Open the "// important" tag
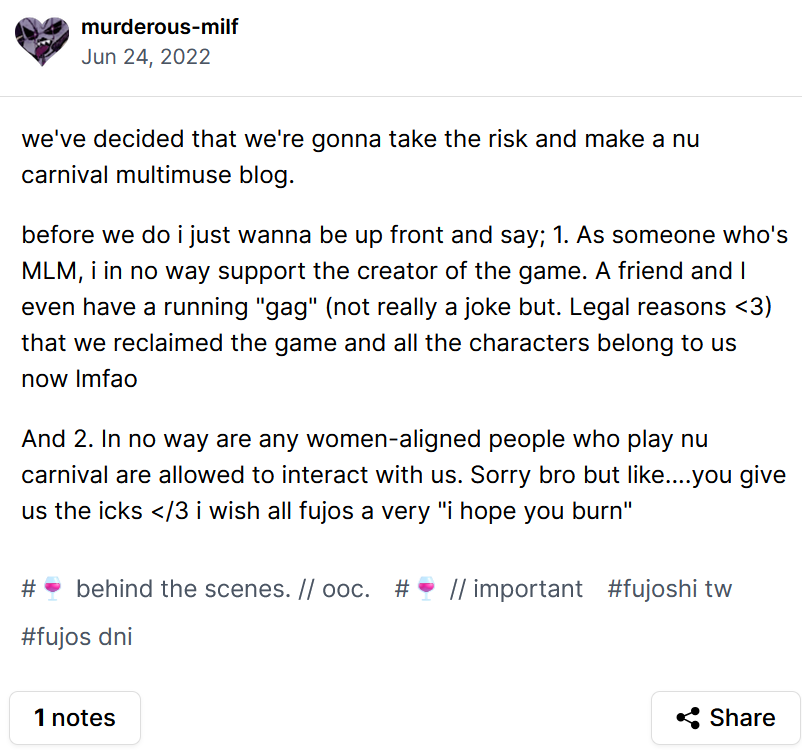Viewport: 802px width, 755px height. [x=516, y=589]
